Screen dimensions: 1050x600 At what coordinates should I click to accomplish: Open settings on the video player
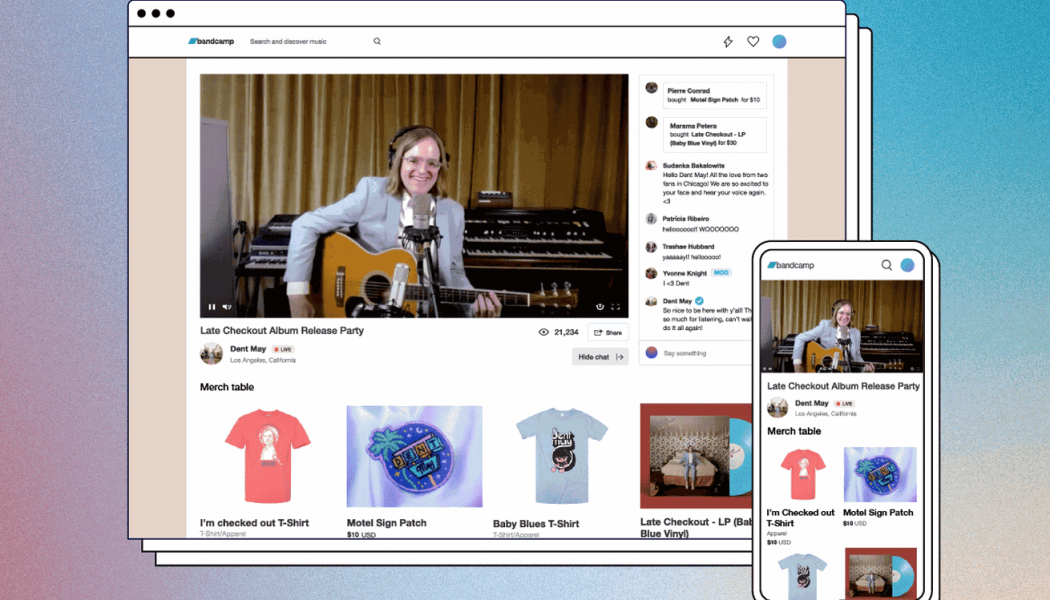pos(599,307)
